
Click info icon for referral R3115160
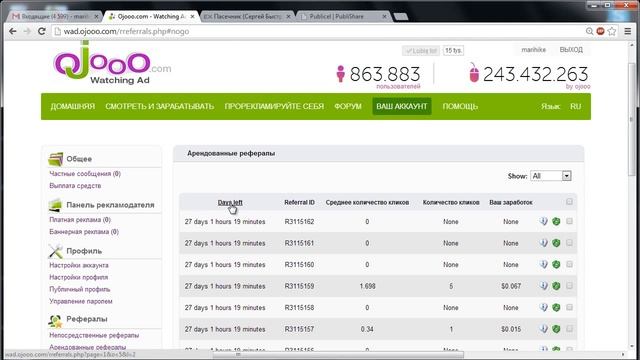543,264
